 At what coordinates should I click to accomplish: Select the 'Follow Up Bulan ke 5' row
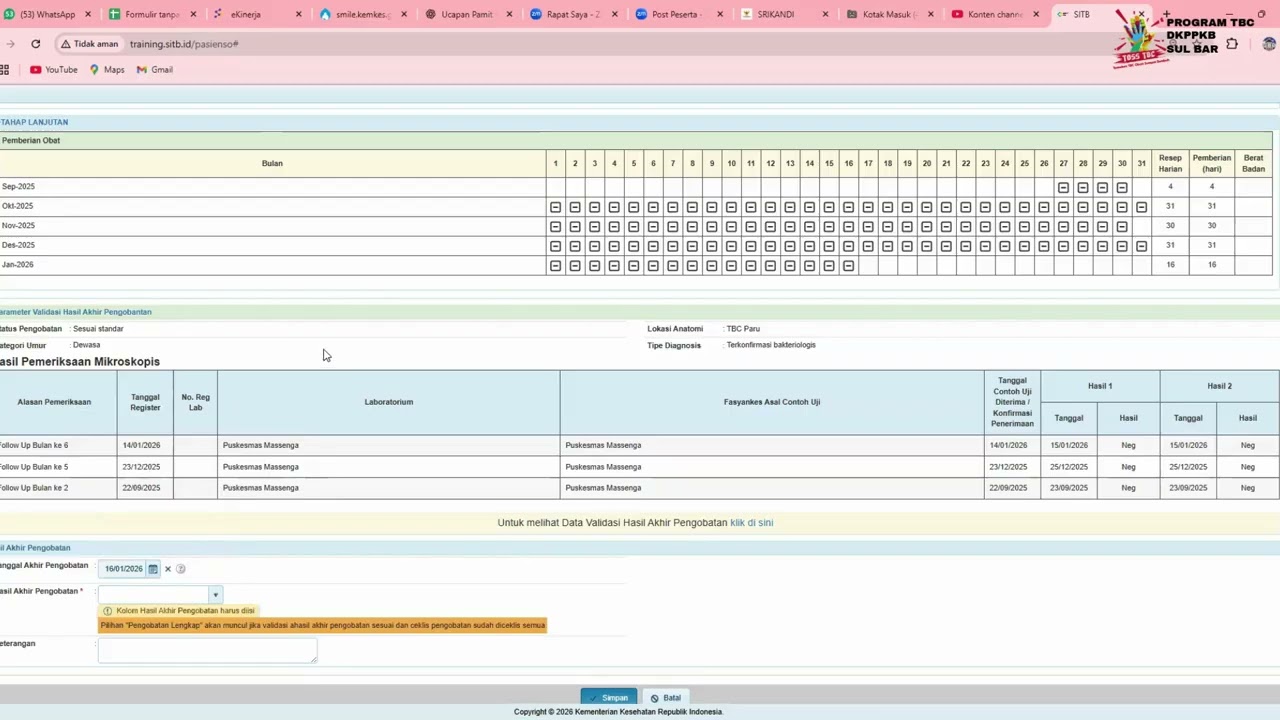pos(640,467)
